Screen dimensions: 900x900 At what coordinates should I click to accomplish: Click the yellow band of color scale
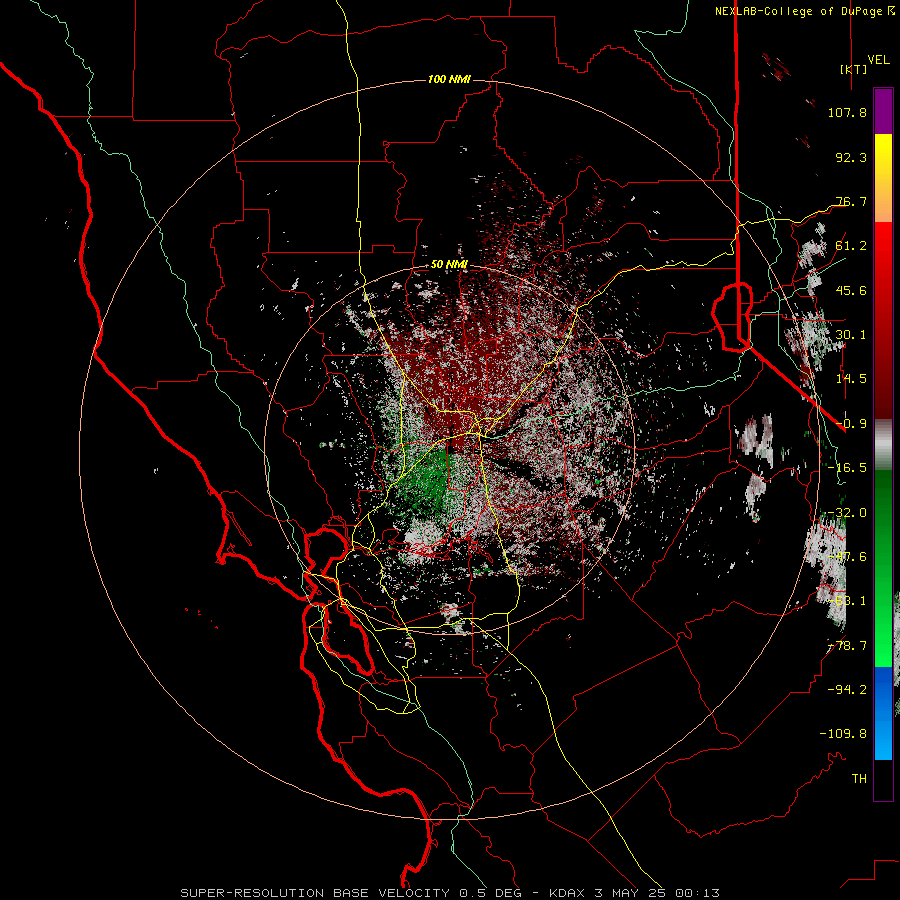point(883,178)
